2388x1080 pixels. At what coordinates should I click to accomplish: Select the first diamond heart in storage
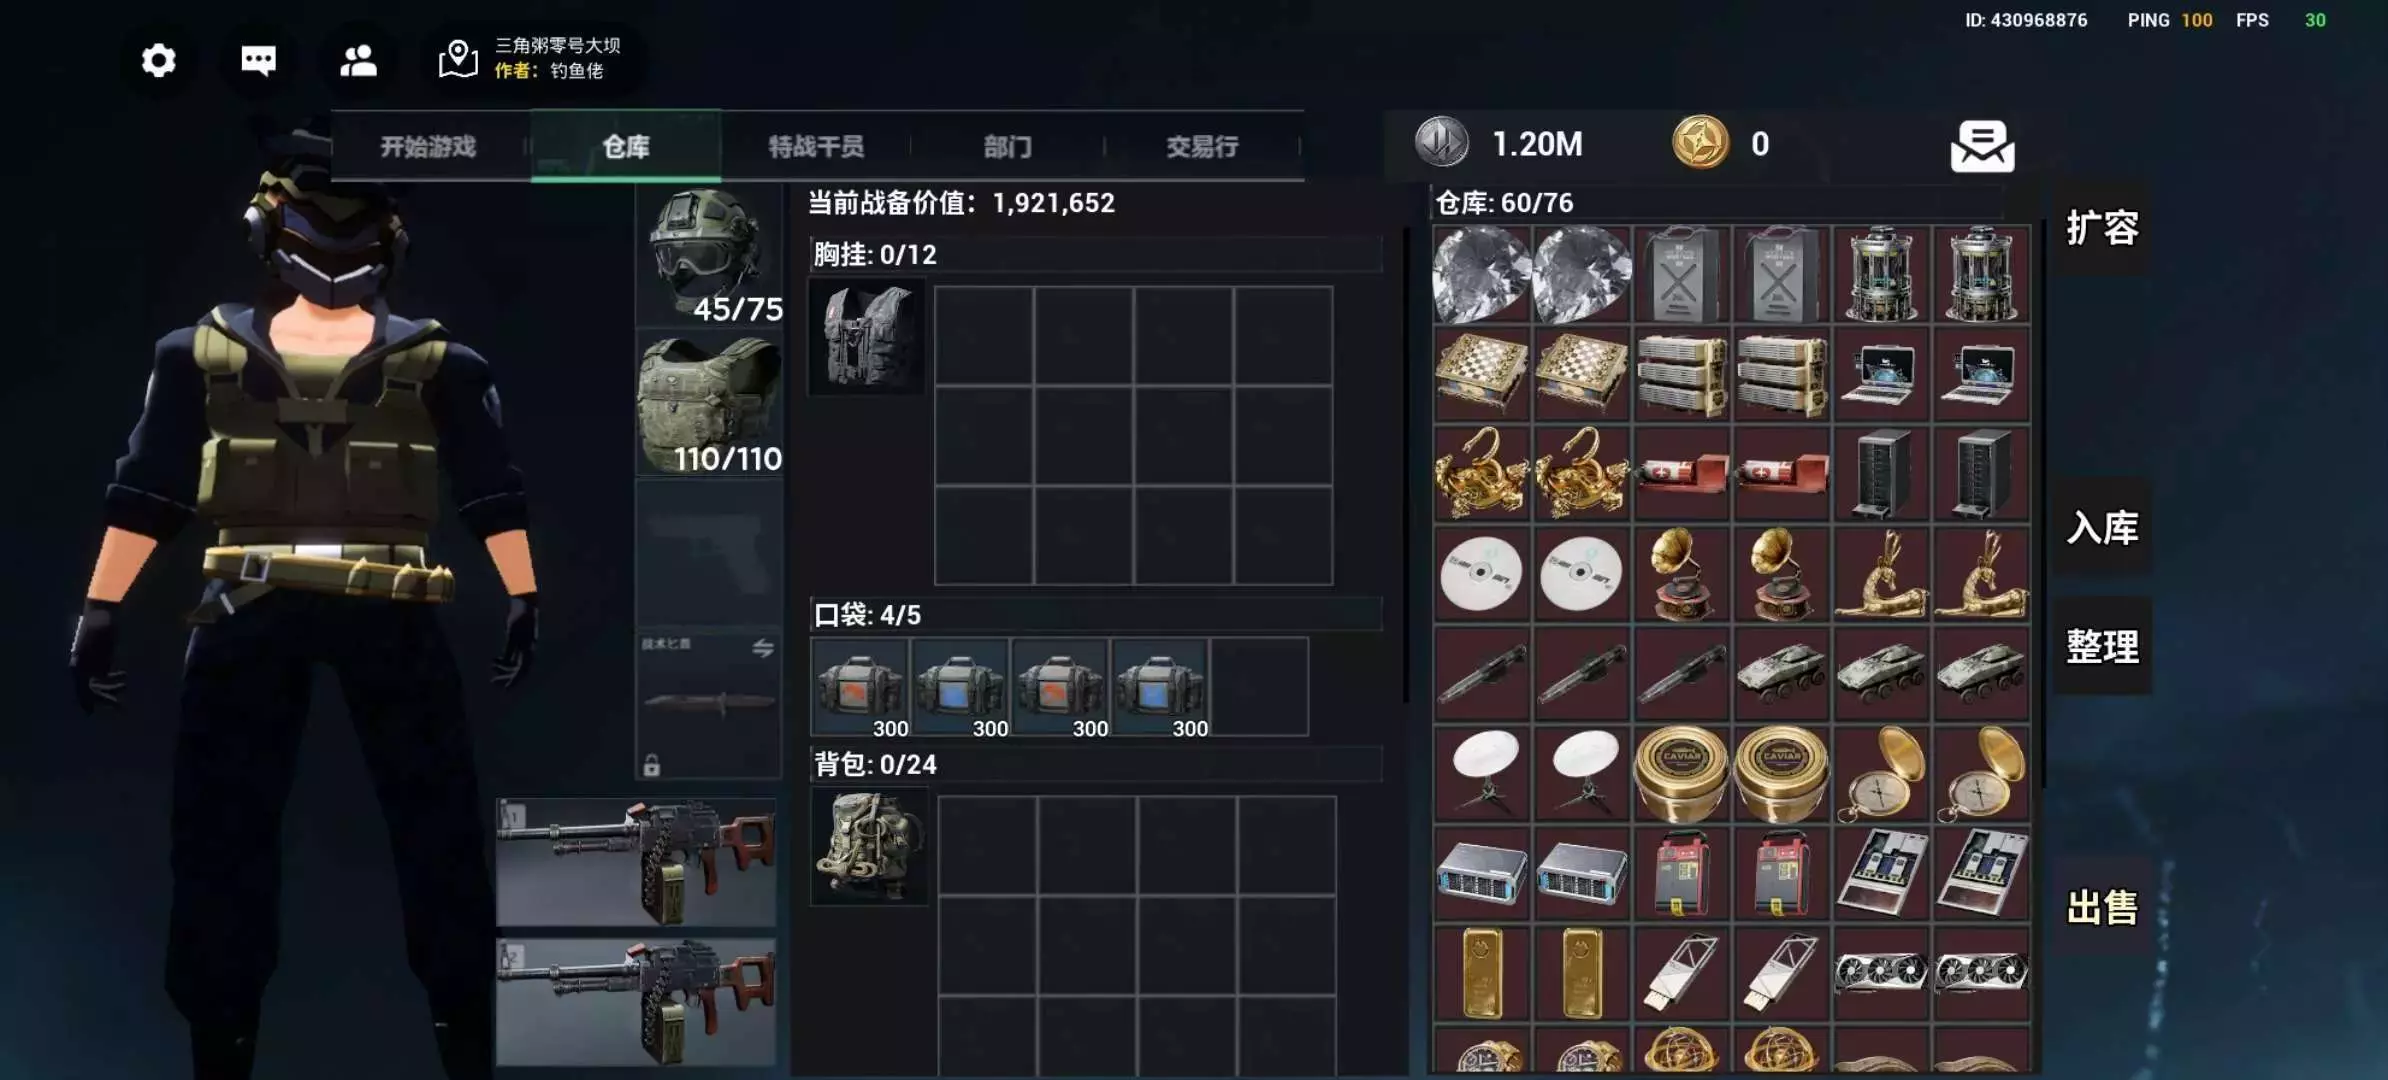[x=1481, y=273]
